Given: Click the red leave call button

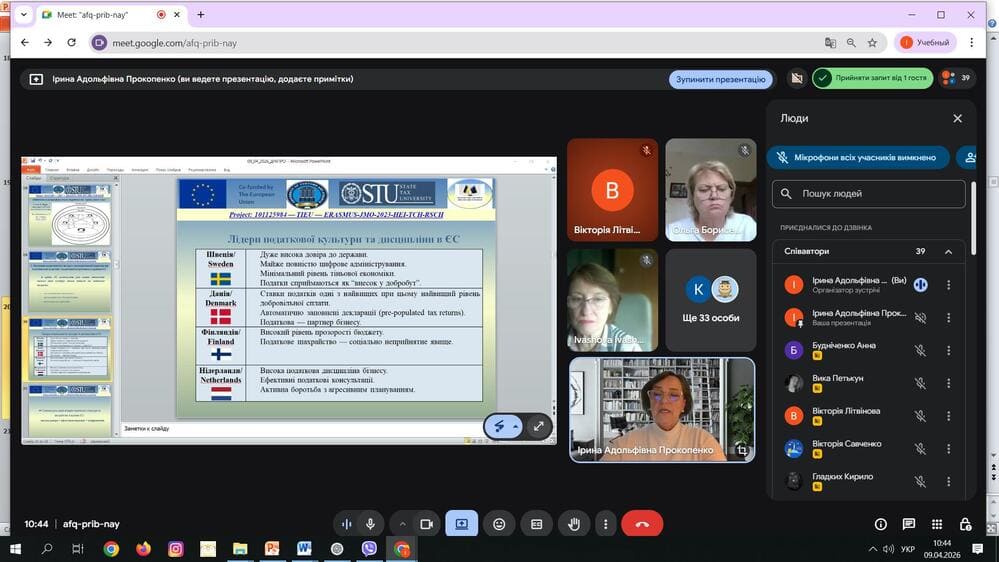Looking at the screenshot, I should 642,524.
